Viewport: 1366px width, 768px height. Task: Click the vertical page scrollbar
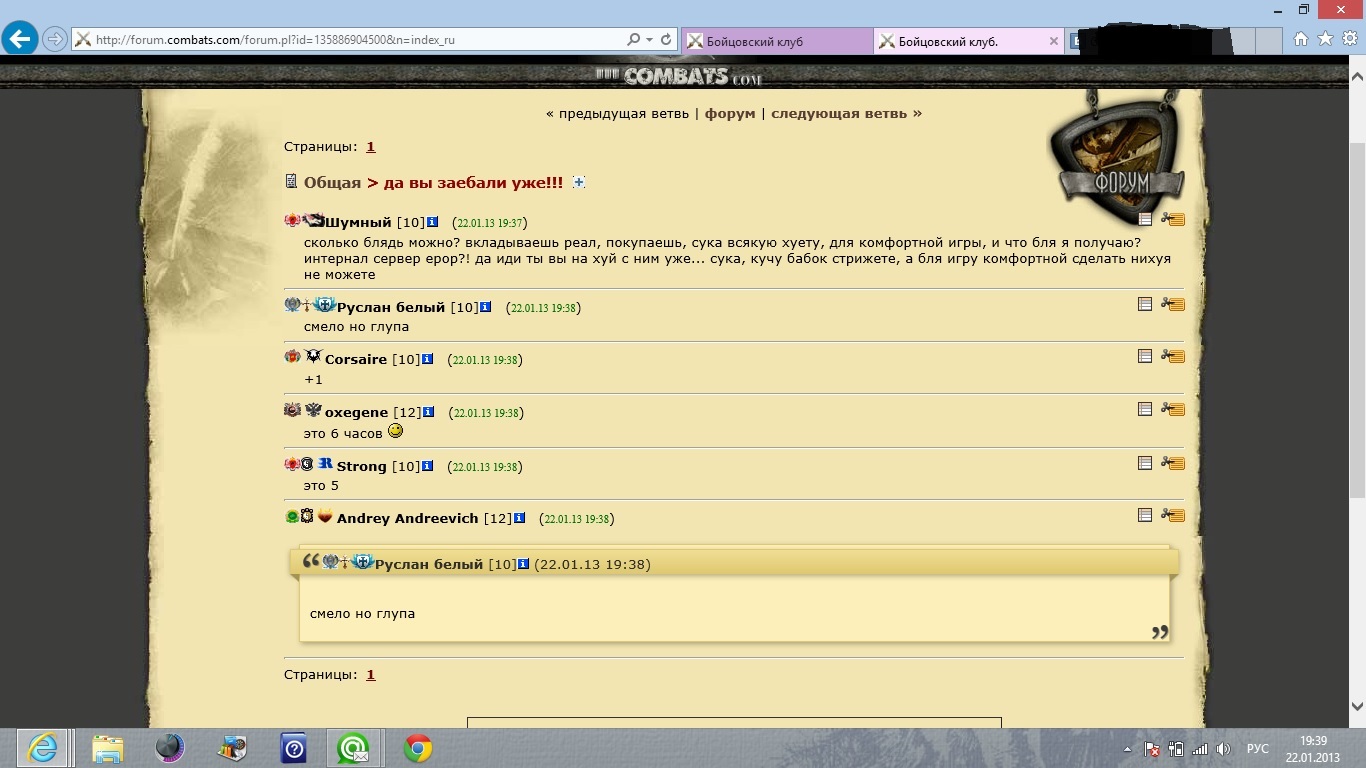pos(1357,320)
